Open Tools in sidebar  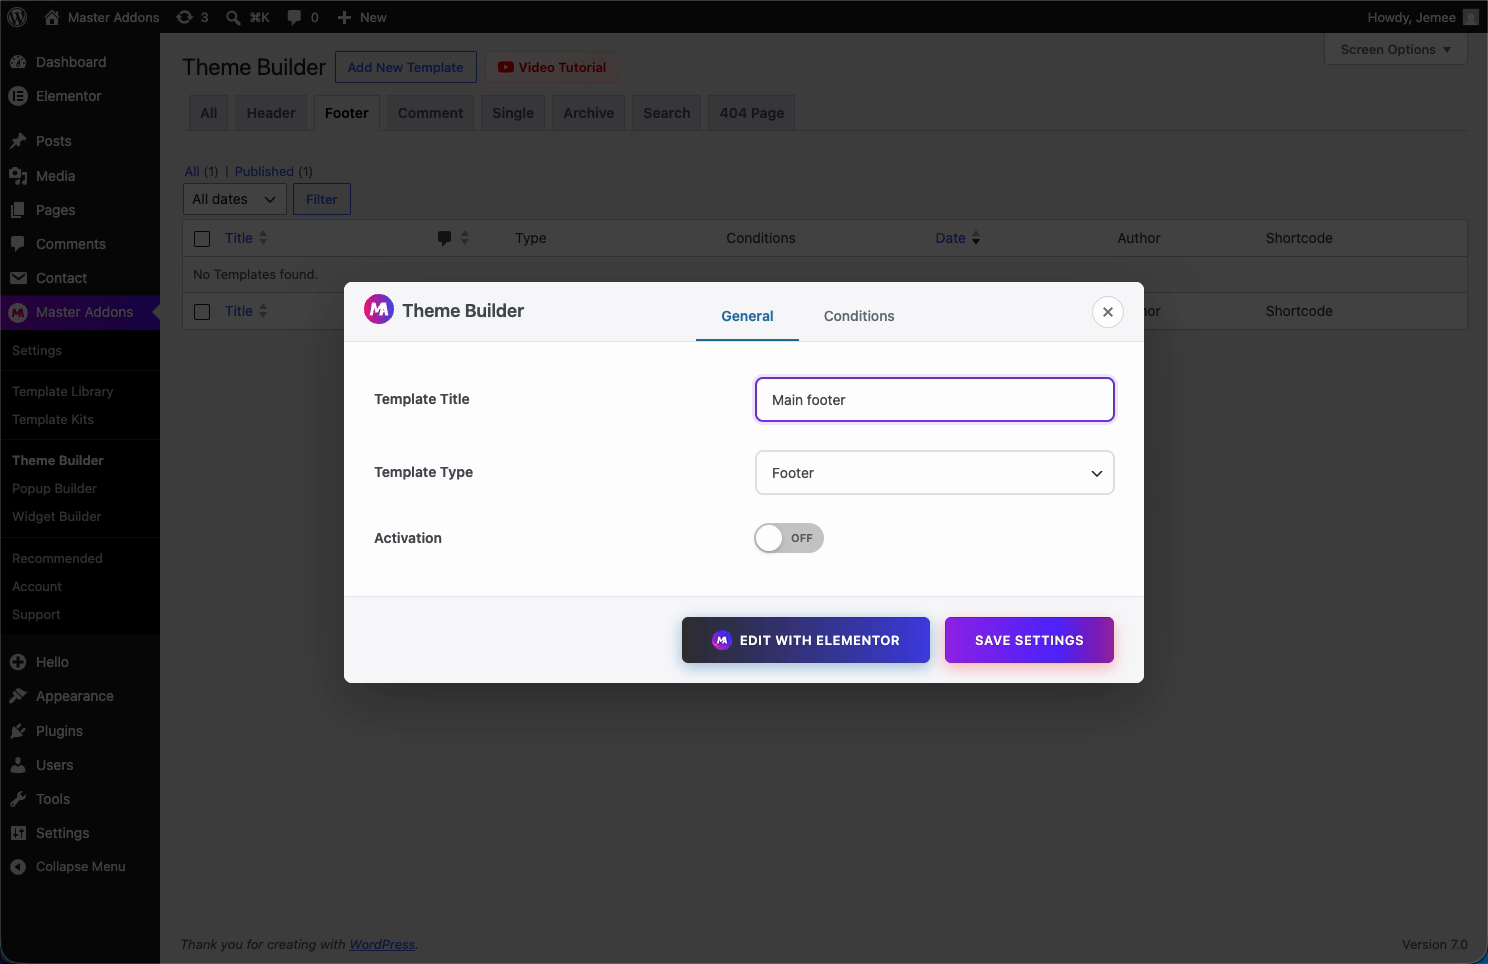[80, 799]
